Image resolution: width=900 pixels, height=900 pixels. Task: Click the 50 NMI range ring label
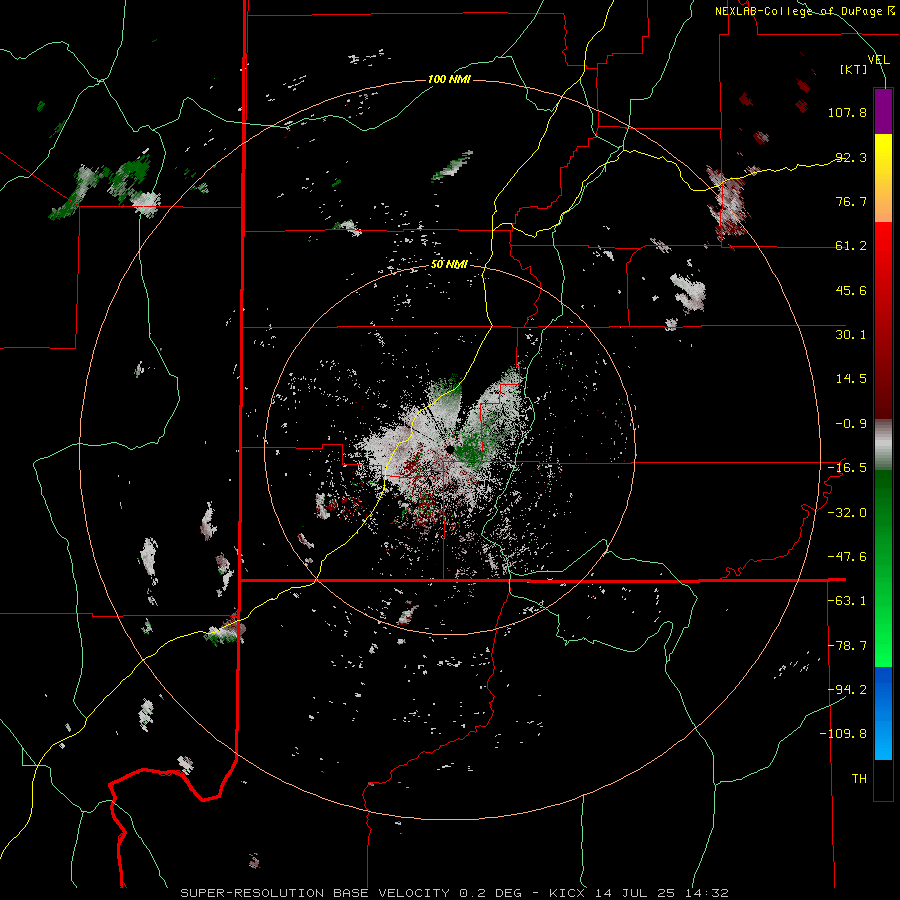tap(449, 265)
